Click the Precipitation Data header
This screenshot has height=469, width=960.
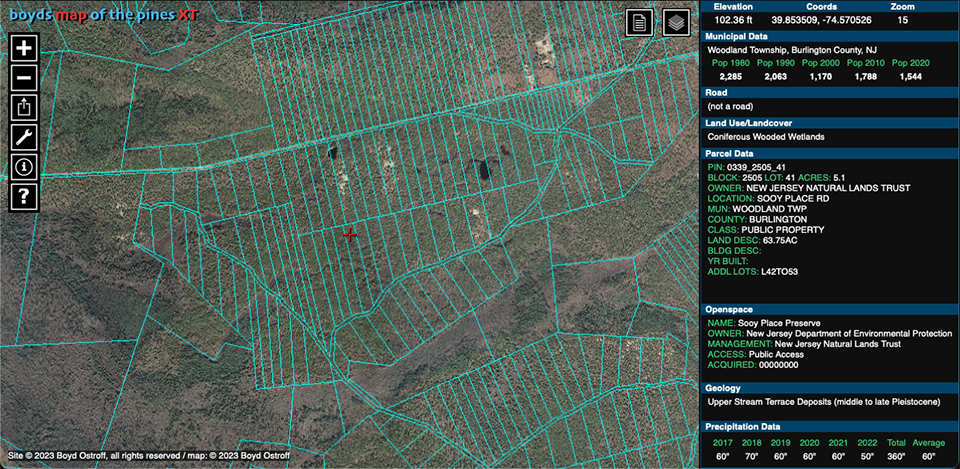pyautogui.click(x=830, y=427)
